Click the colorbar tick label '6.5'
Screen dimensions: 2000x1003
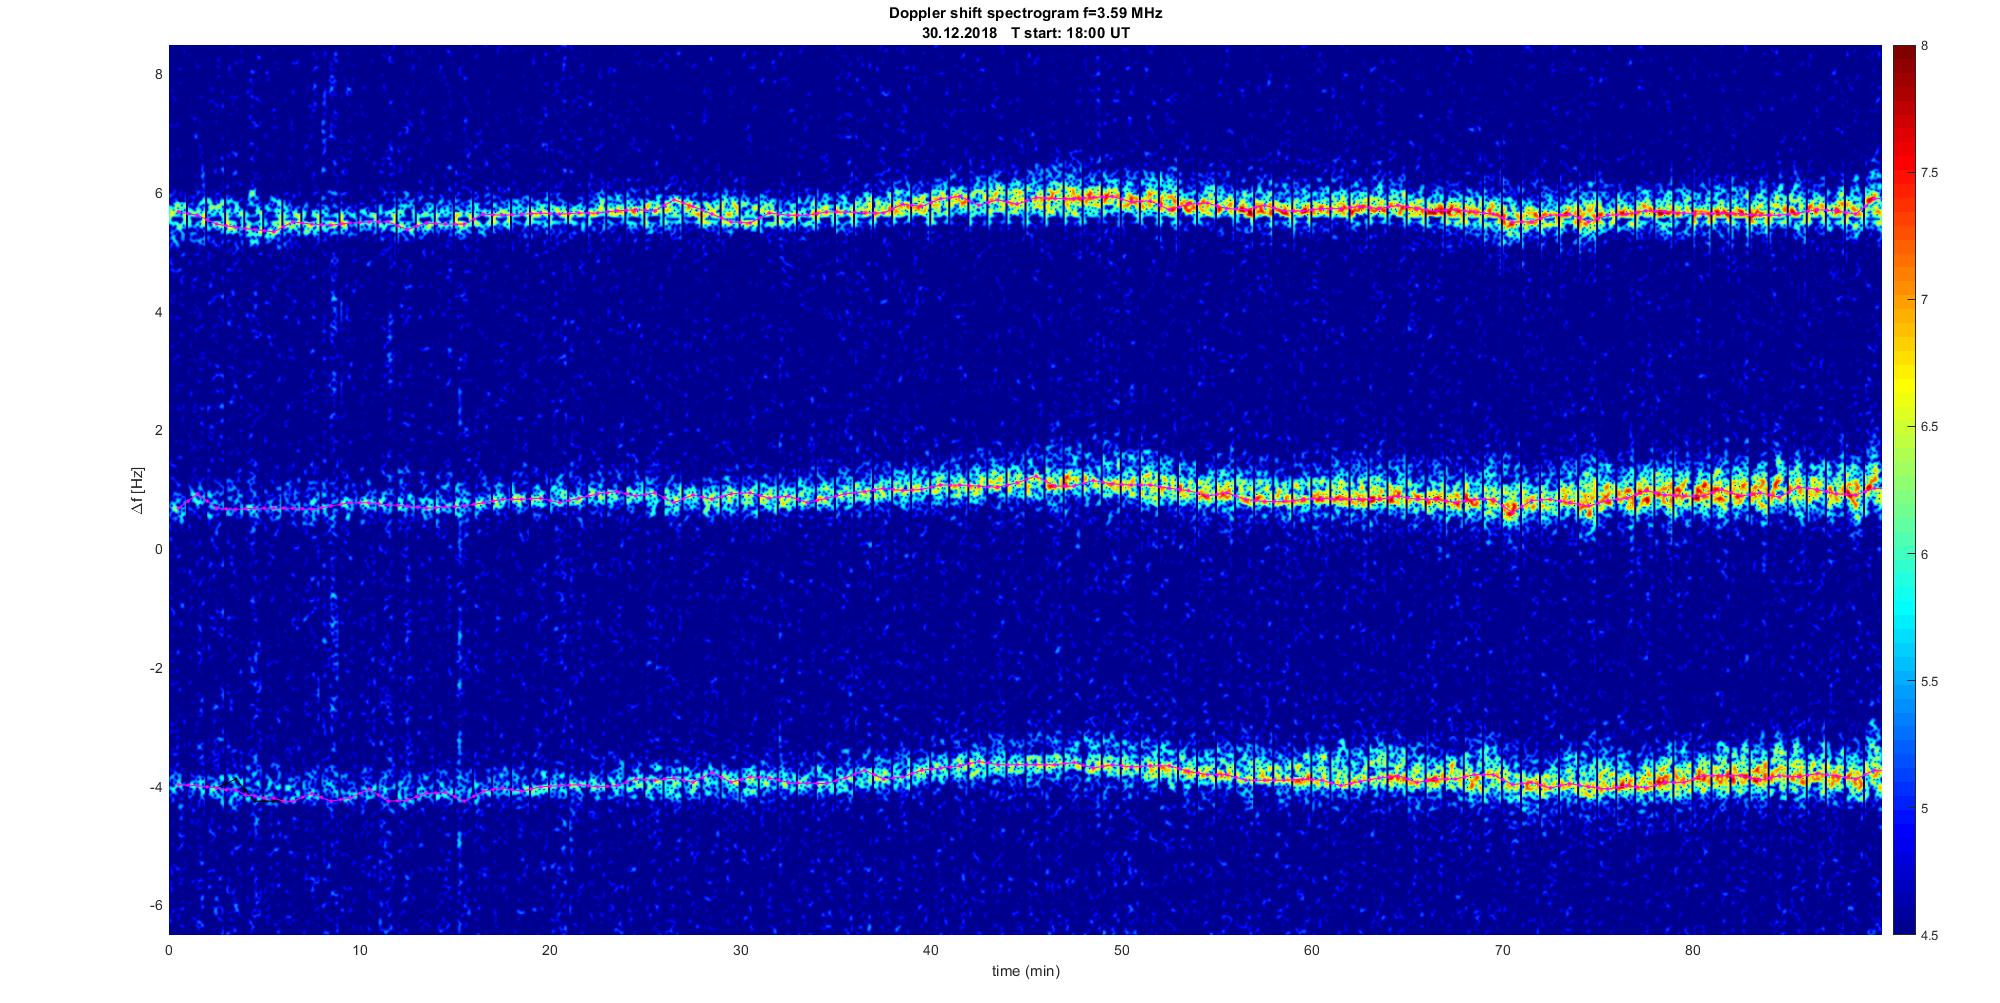[x=1930, y=427]
